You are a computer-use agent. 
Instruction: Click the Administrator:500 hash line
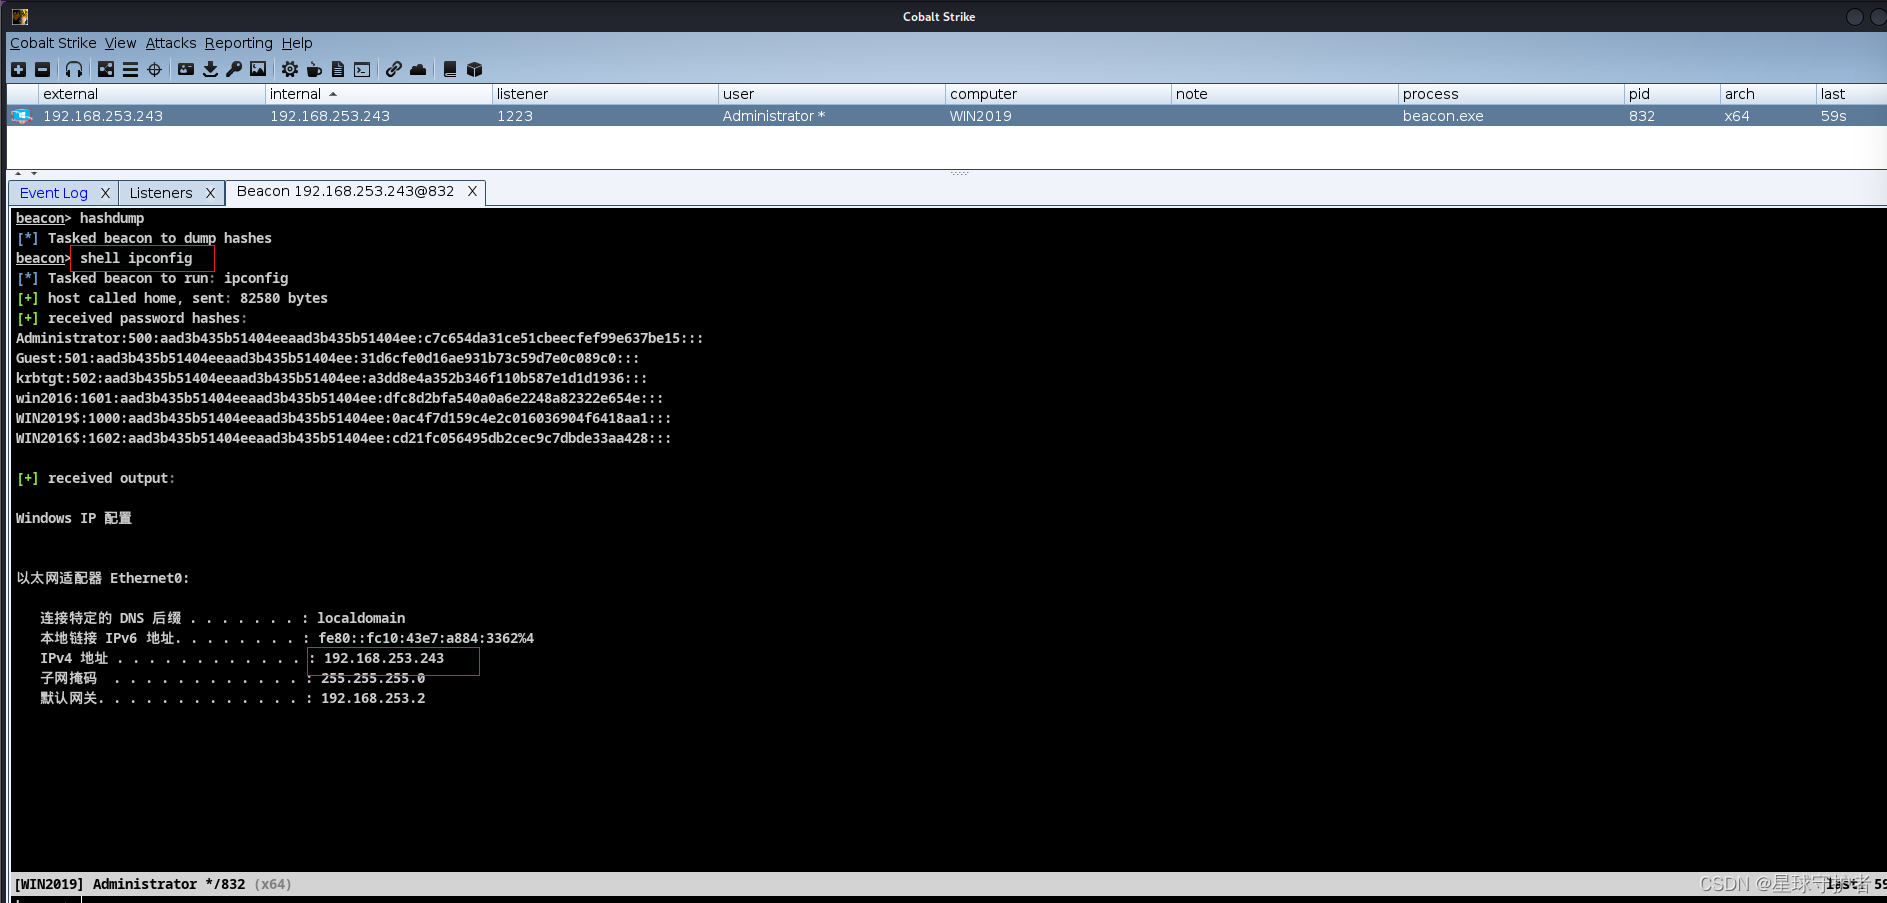tap(360, 338)
